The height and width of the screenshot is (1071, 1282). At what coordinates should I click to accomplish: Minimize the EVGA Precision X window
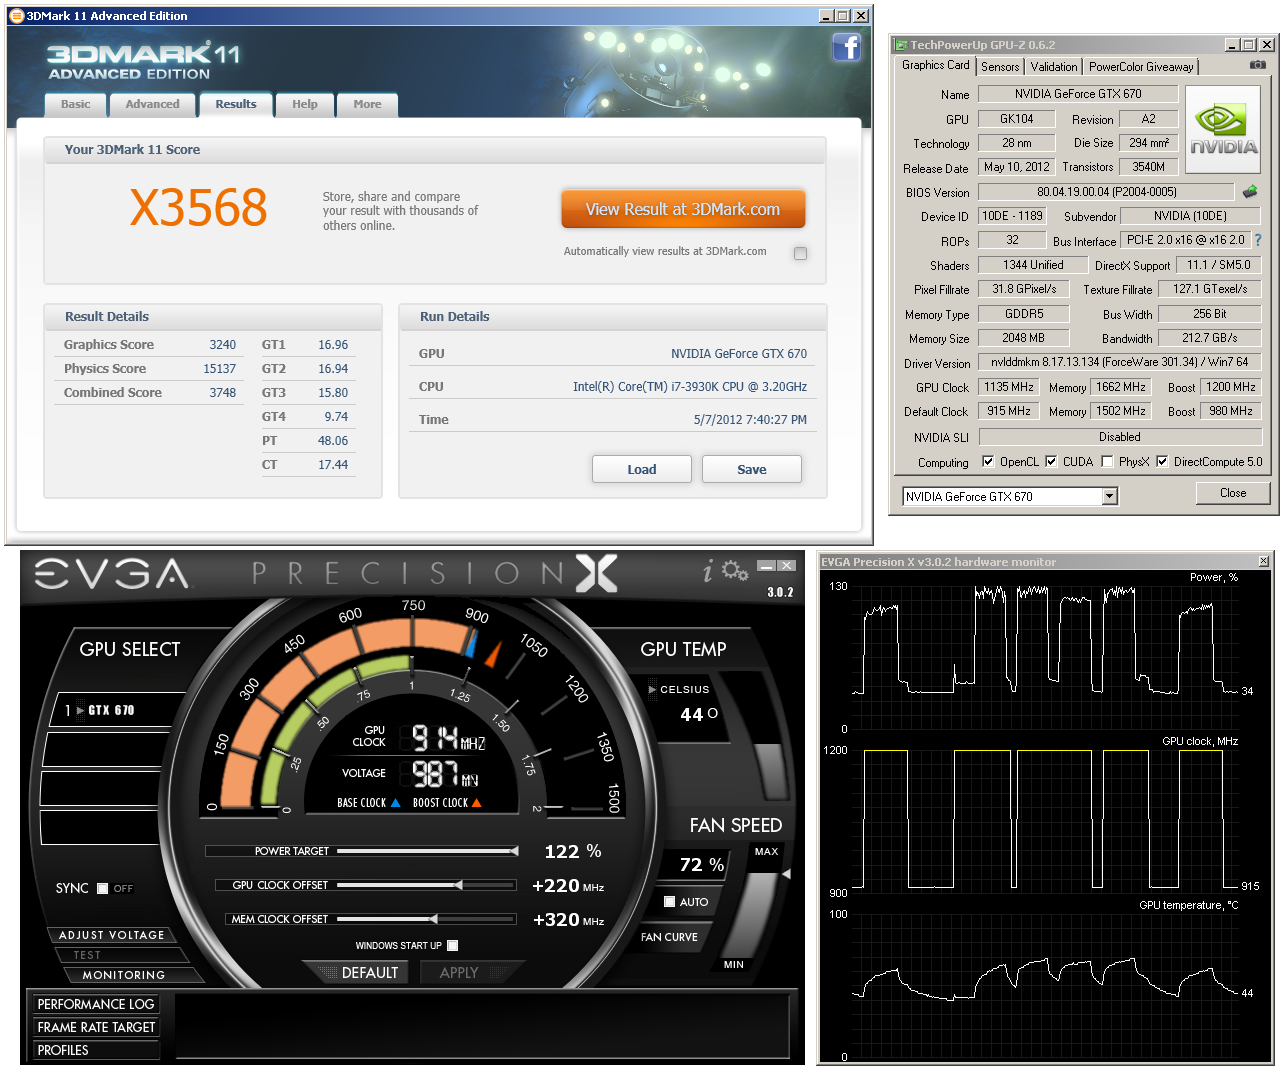766,566
